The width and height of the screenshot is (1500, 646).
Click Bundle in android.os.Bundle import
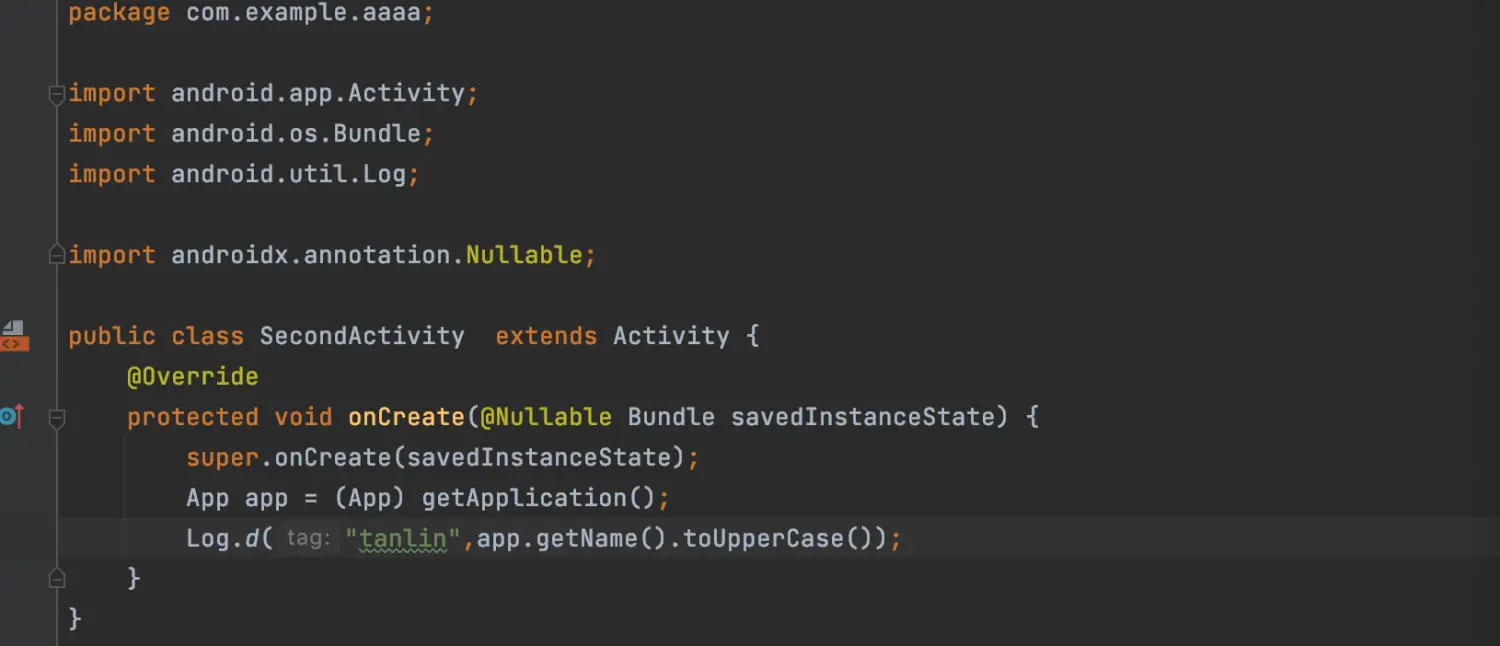point(377,134)
